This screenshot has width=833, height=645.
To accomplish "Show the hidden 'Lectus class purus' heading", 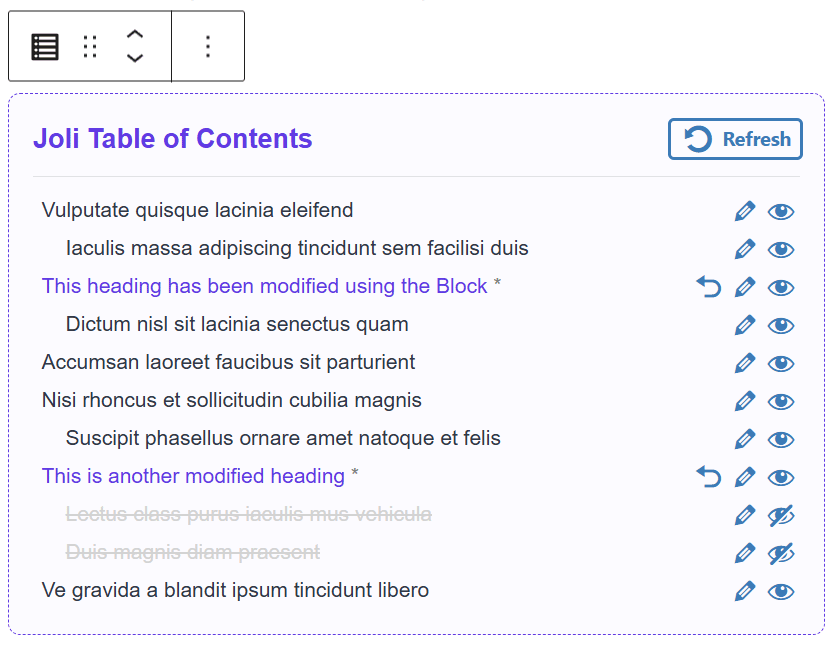I will click(781, 515).
